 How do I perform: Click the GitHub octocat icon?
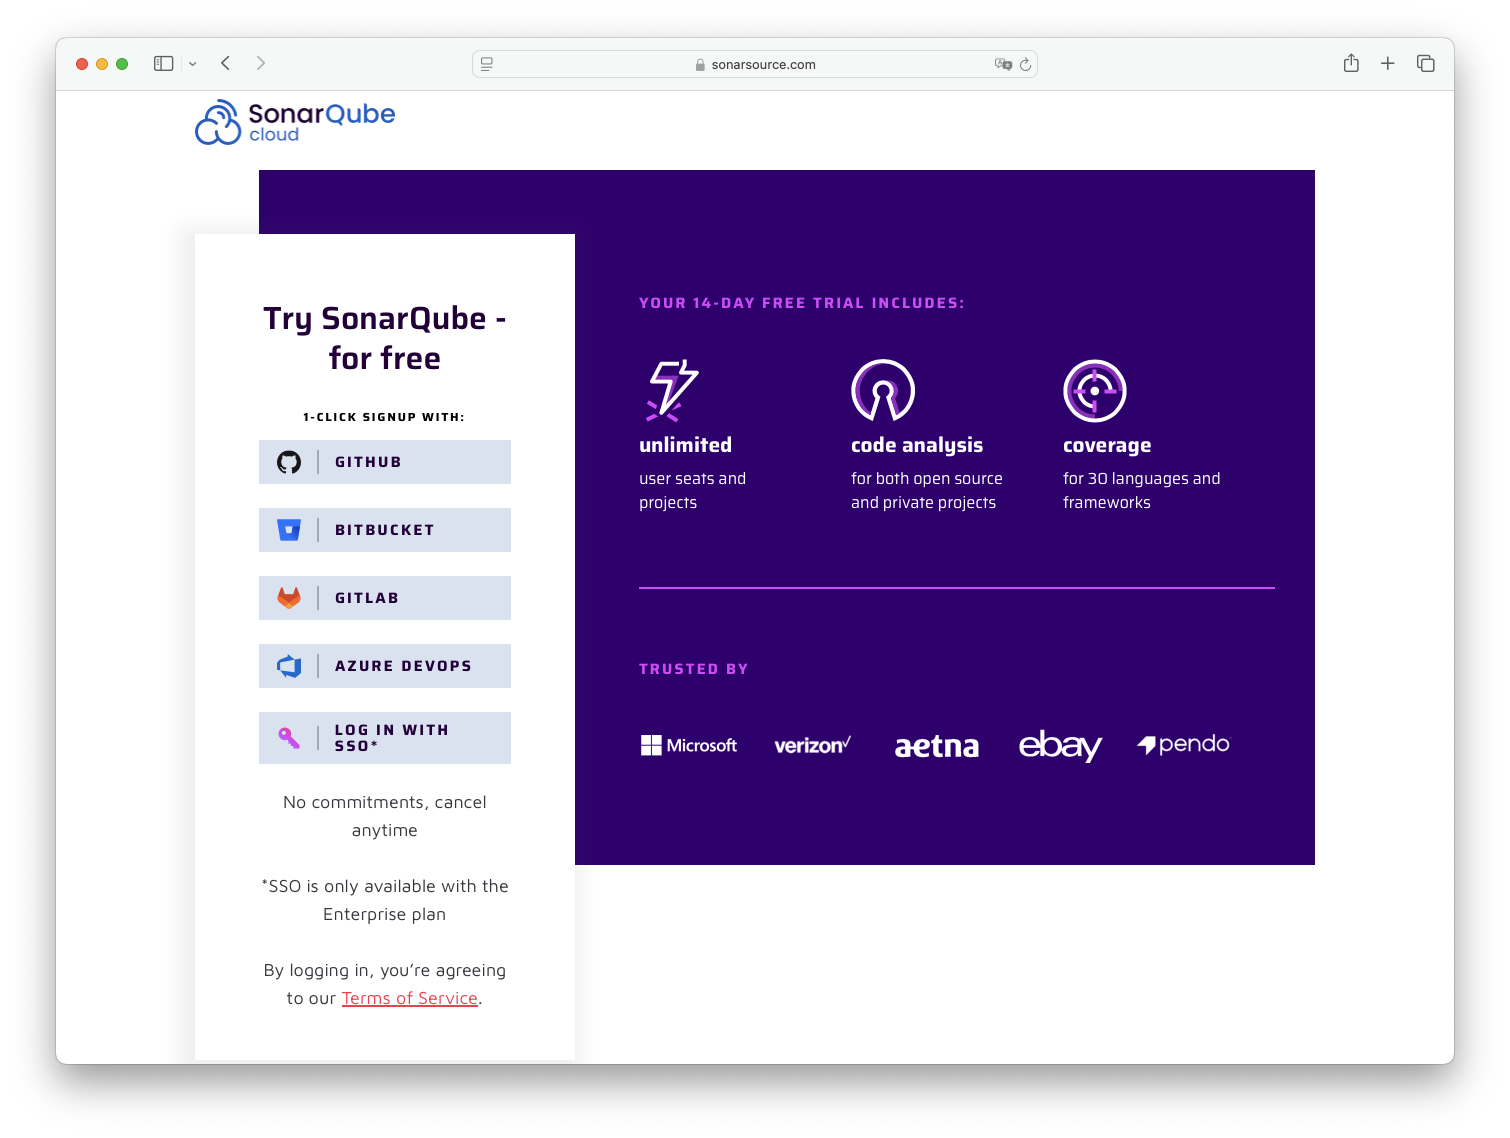(x=289, y=462)
